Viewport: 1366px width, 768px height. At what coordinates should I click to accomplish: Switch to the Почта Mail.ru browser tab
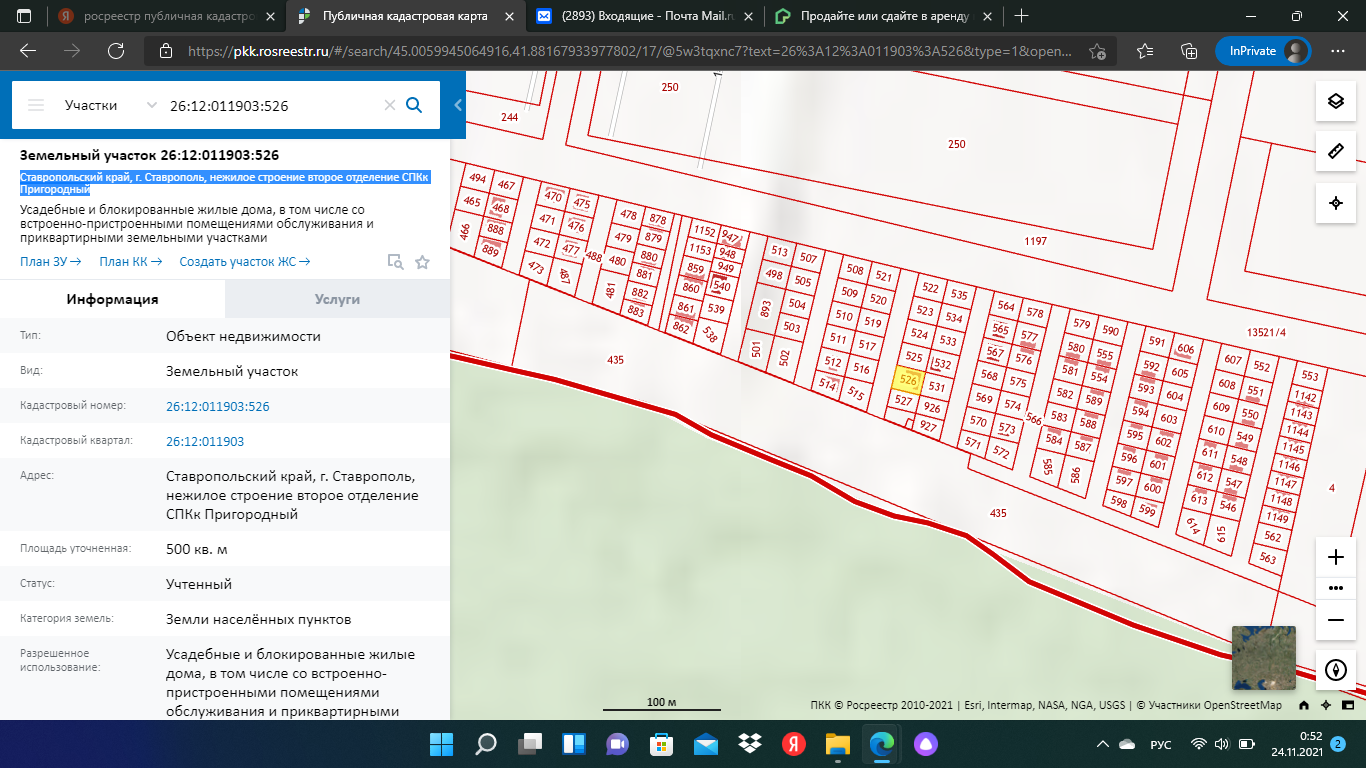point(645,16)
